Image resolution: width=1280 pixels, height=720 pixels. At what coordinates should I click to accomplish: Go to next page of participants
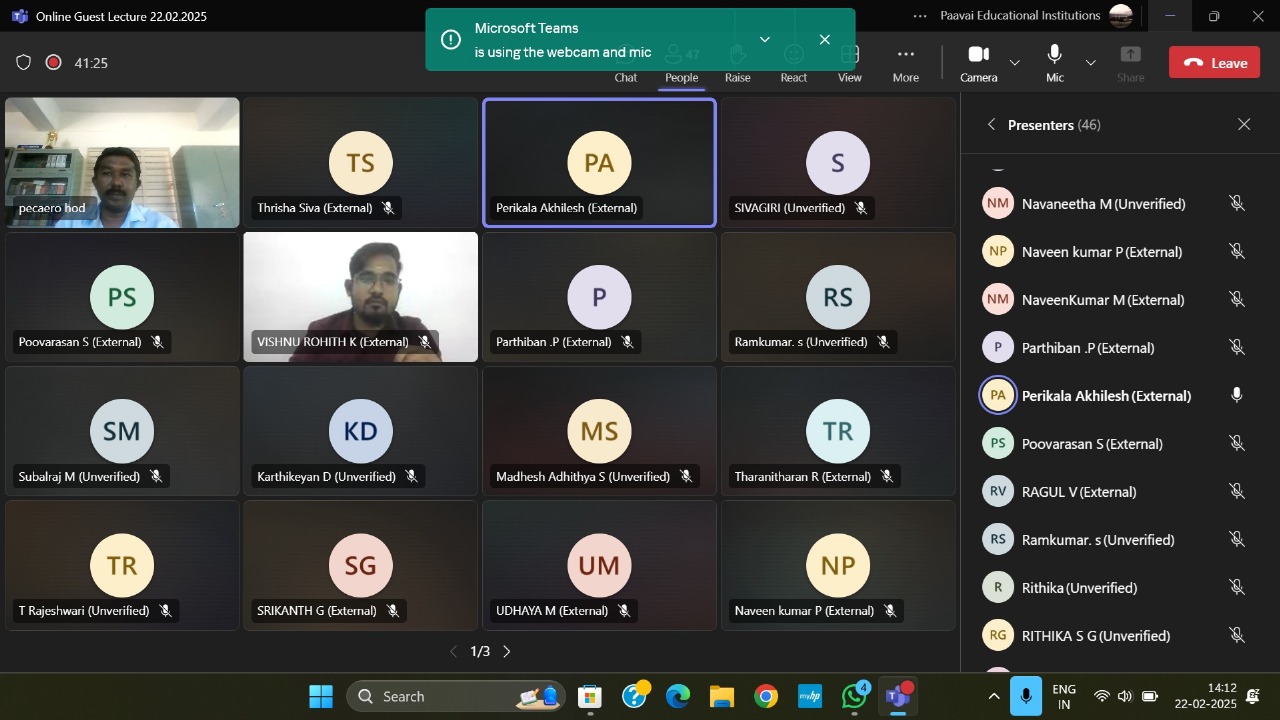coord(507,652)
